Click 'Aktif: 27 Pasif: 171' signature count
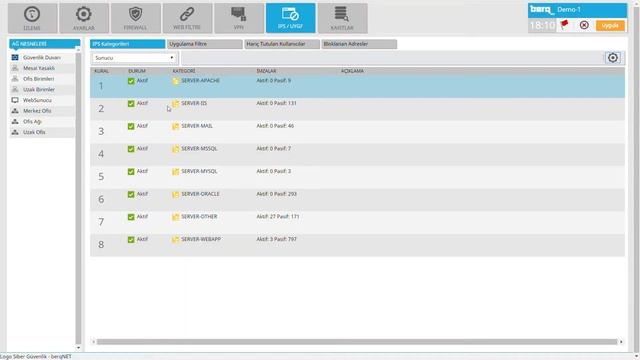The image size is (640, 360). coord(278,216)
